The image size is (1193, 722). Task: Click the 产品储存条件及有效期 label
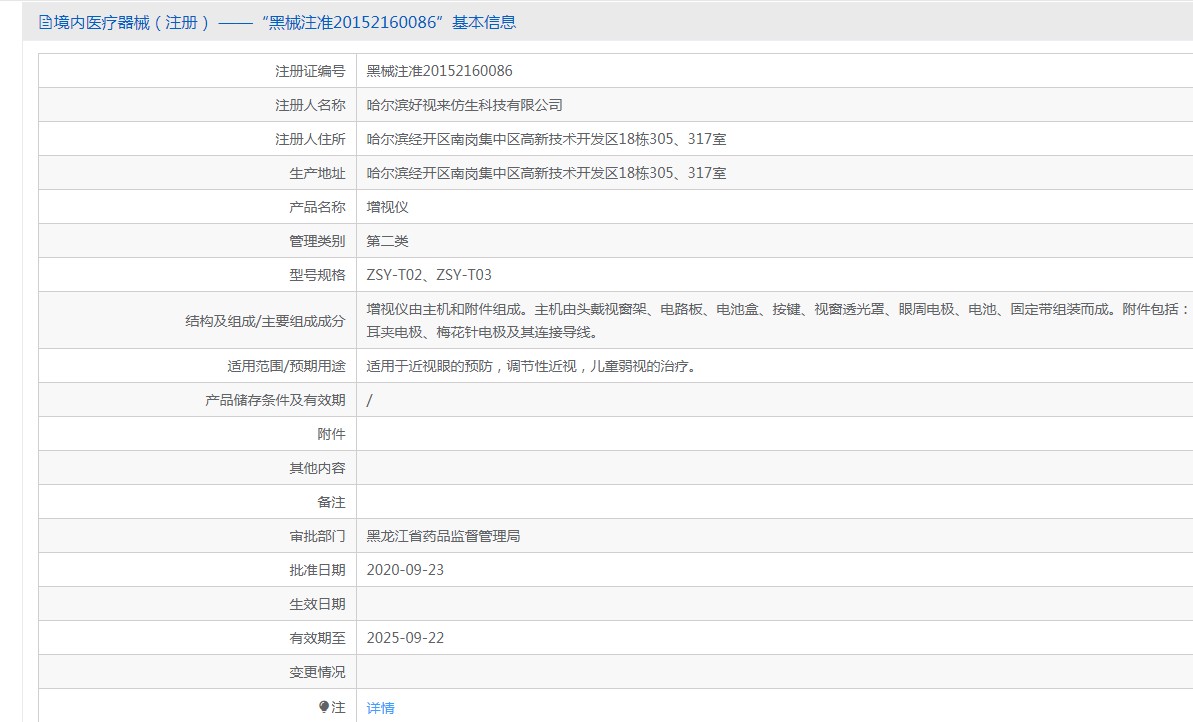coord(275,400)
